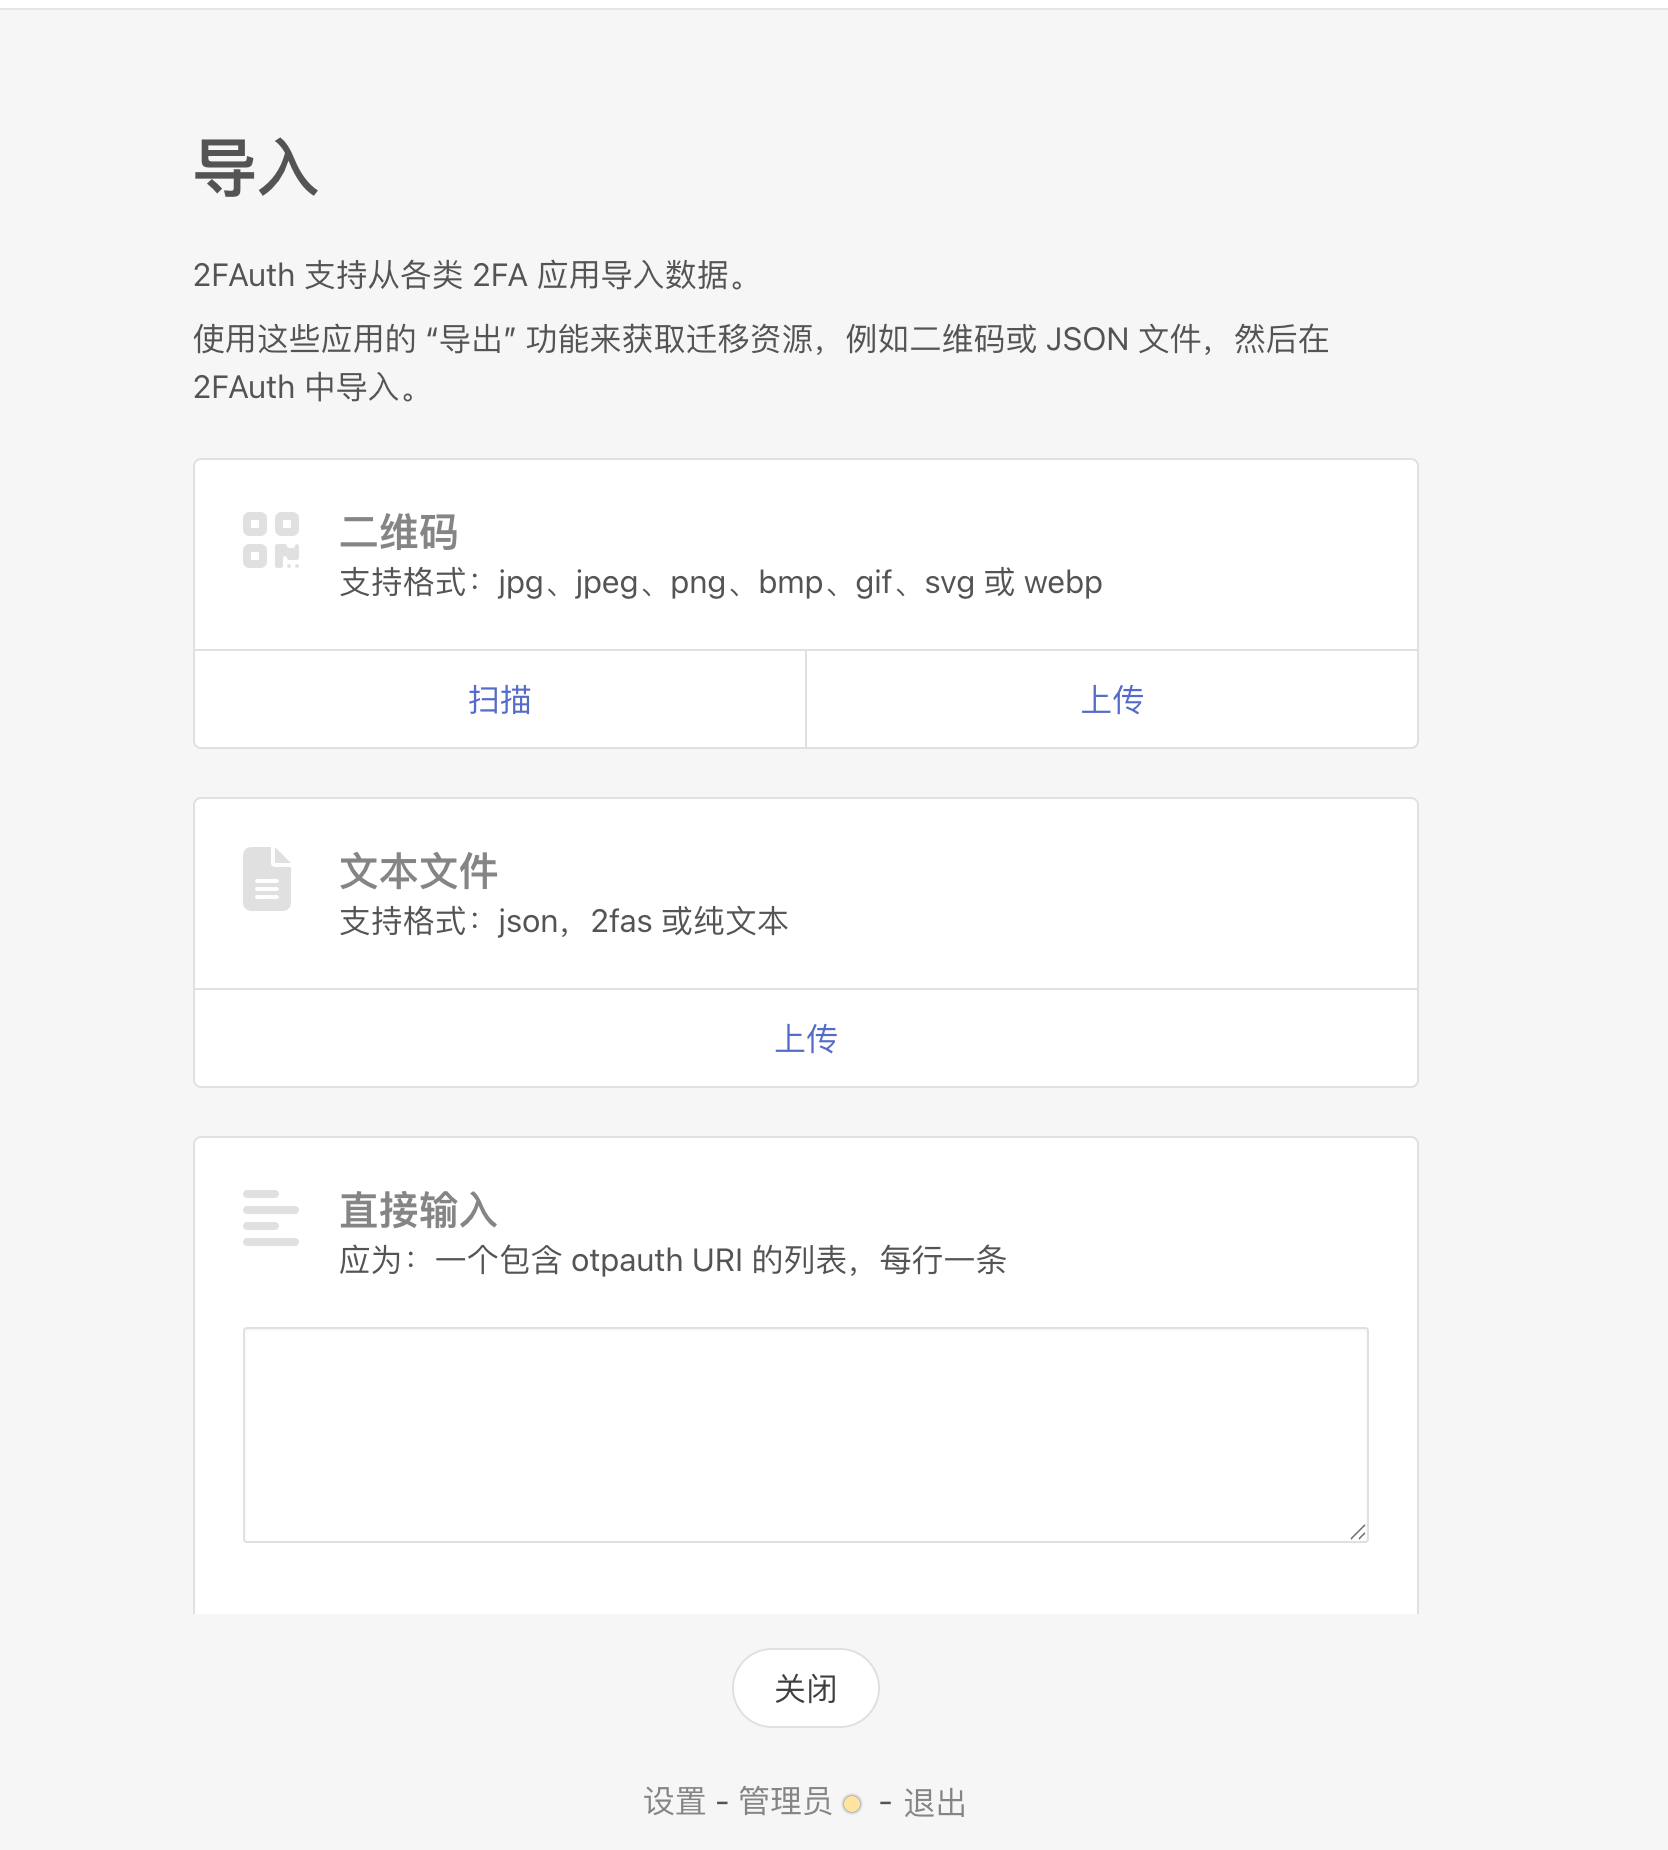
Task: Click the sentence 2FAuth 支持从各类 2FA 应用导入数据
Action: click(472, 274)
